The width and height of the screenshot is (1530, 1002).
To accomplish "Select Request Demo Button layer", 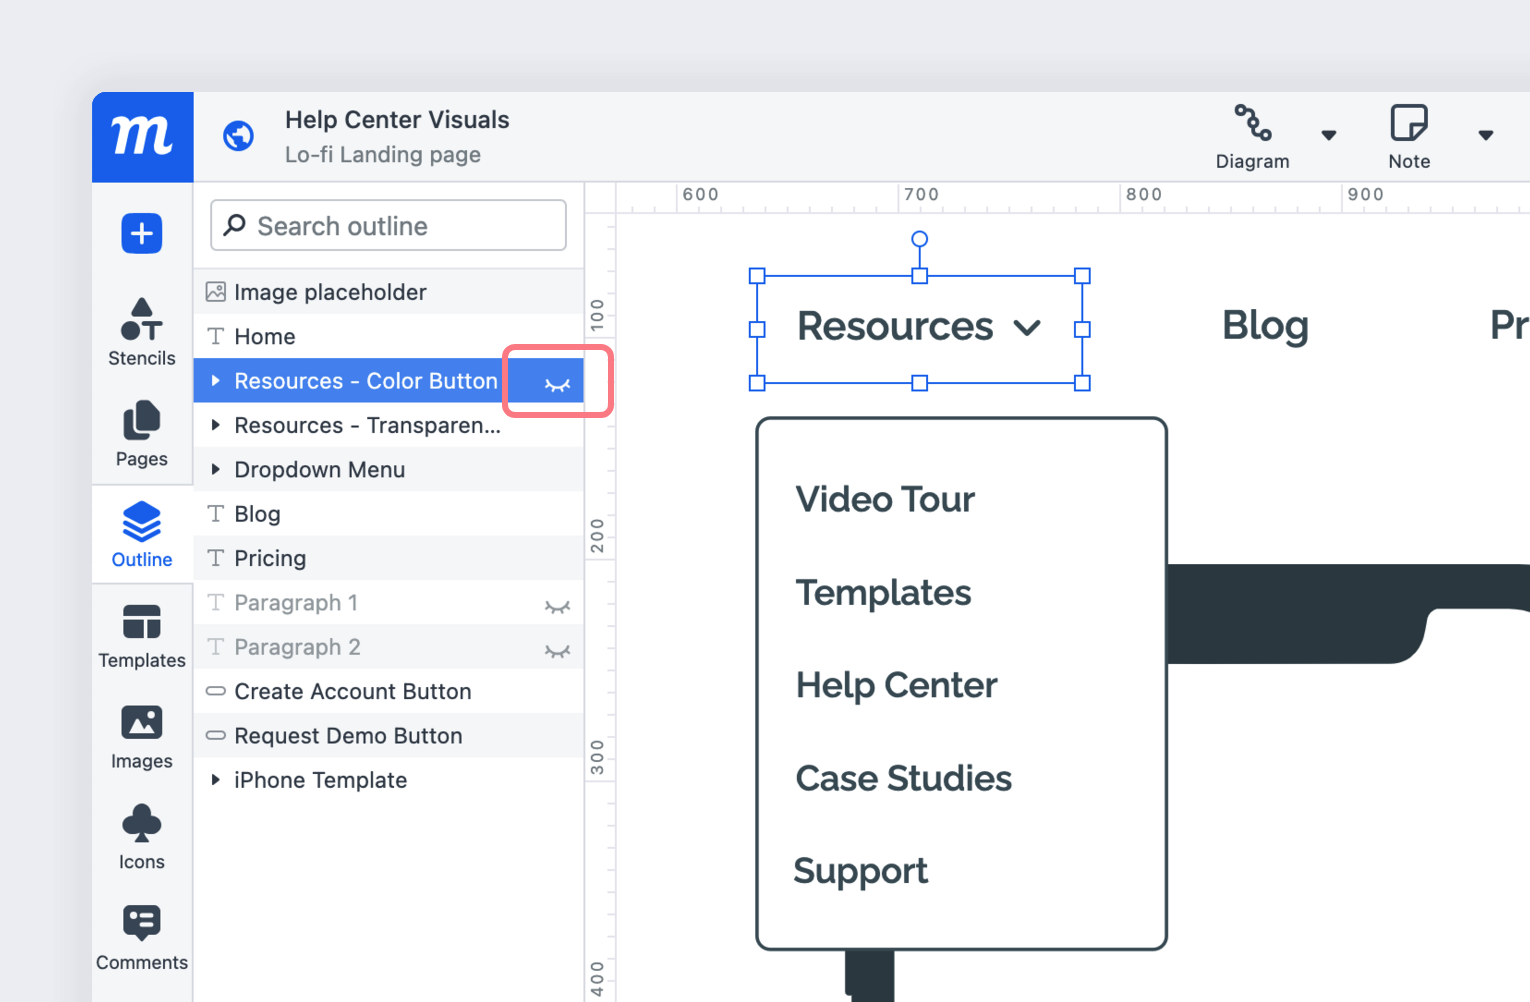I will [388, 736].
